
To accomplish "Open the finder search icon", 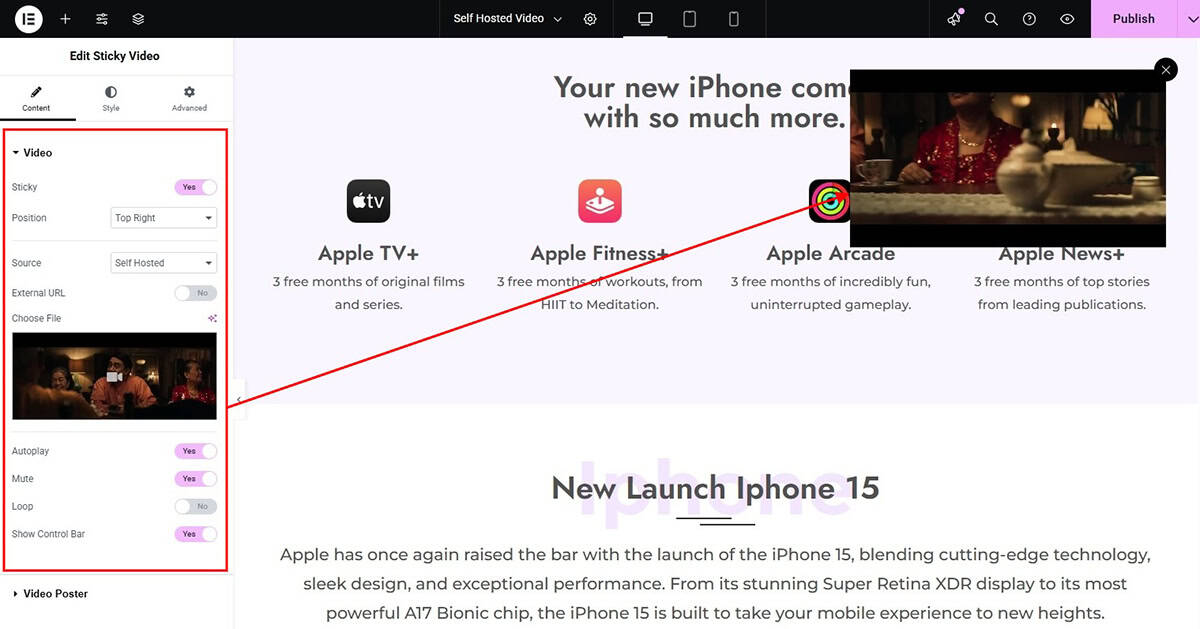I will (991, 19).
